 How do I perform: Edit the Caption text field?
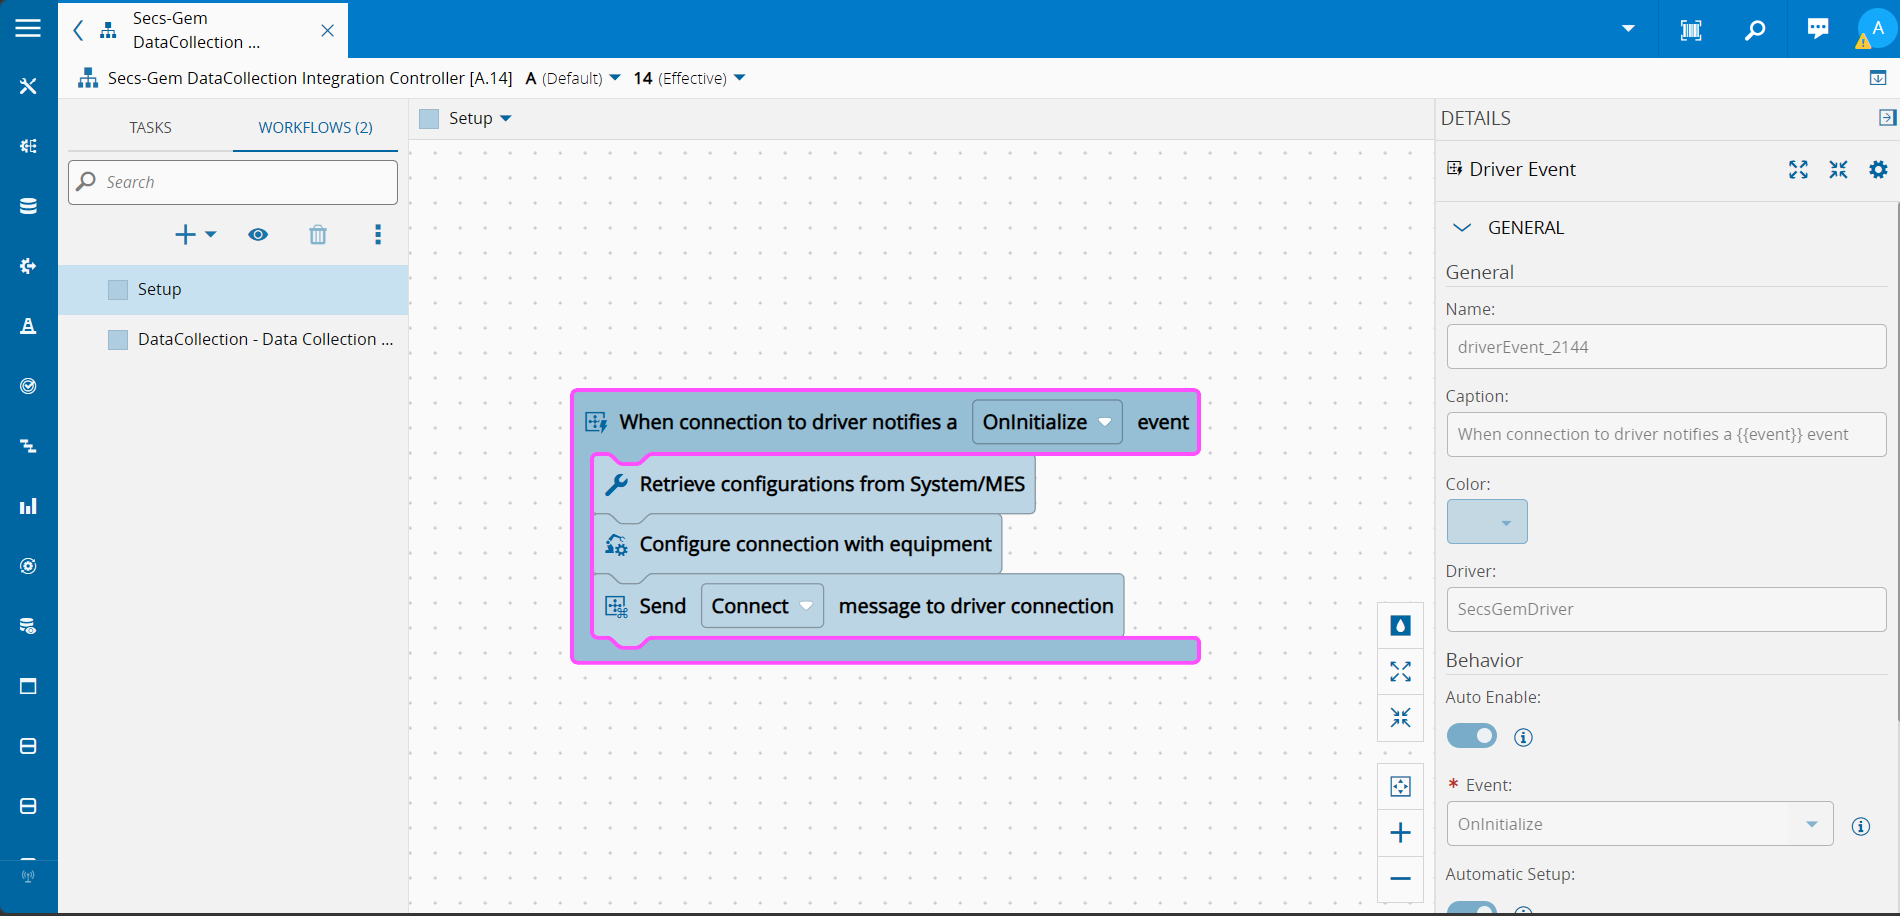tap(1666, 435)
